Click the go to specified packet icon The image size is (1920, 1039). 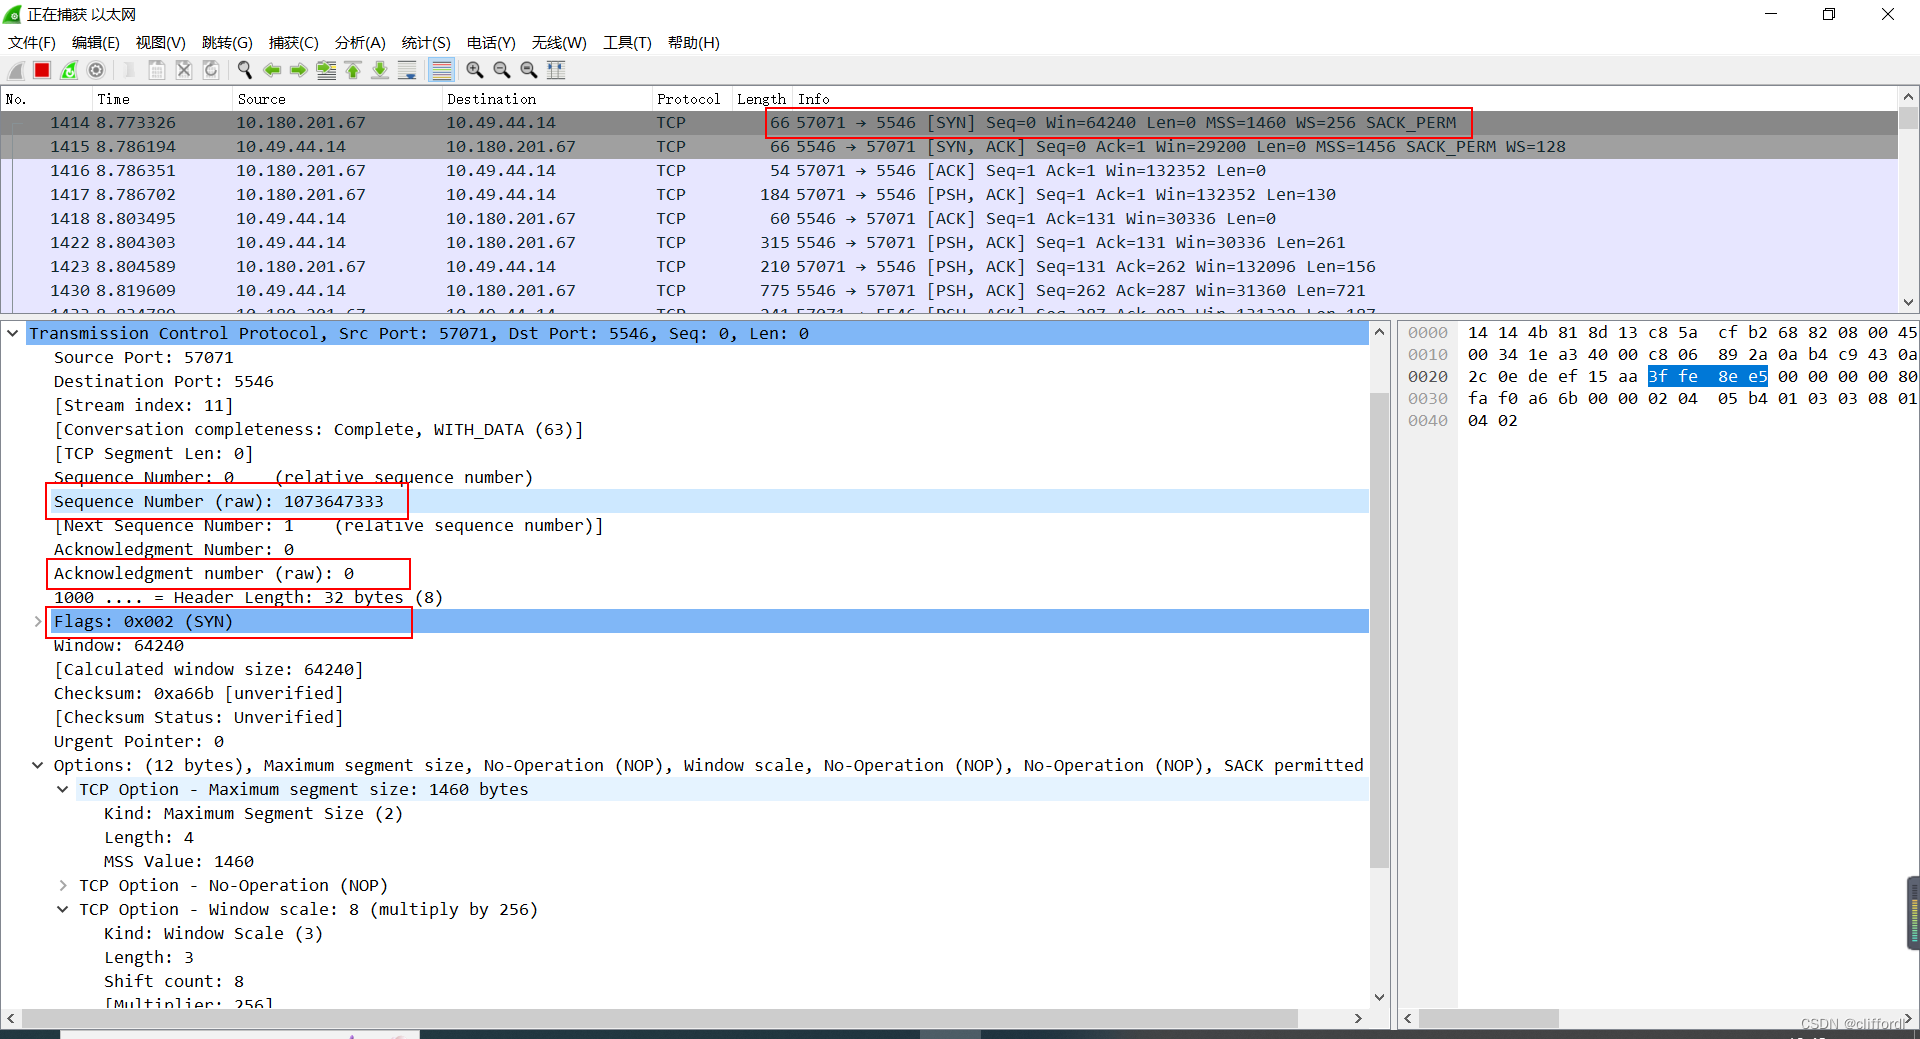pos(326,70)
